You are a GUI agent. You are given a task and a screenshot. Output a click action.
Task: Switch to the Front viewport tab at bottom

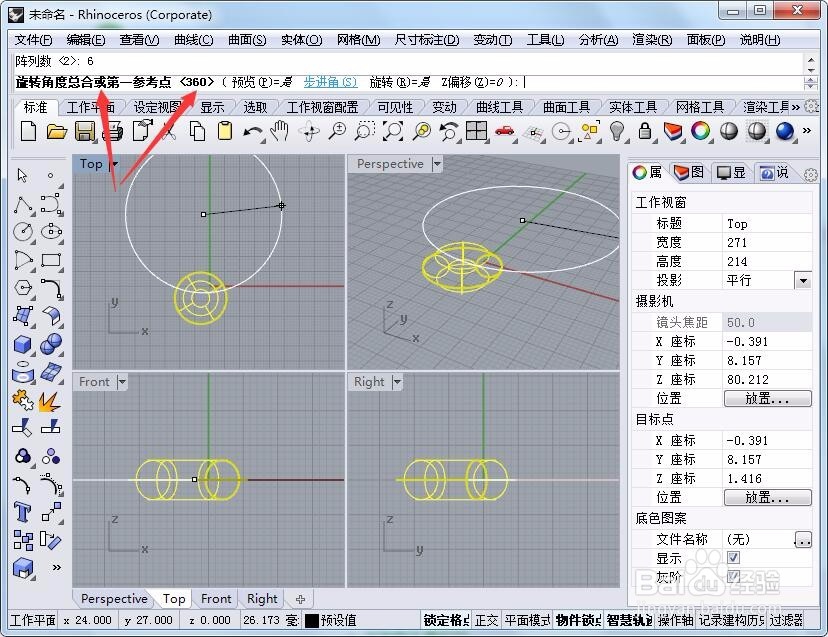pyautogui.click(x=216, y=599)
